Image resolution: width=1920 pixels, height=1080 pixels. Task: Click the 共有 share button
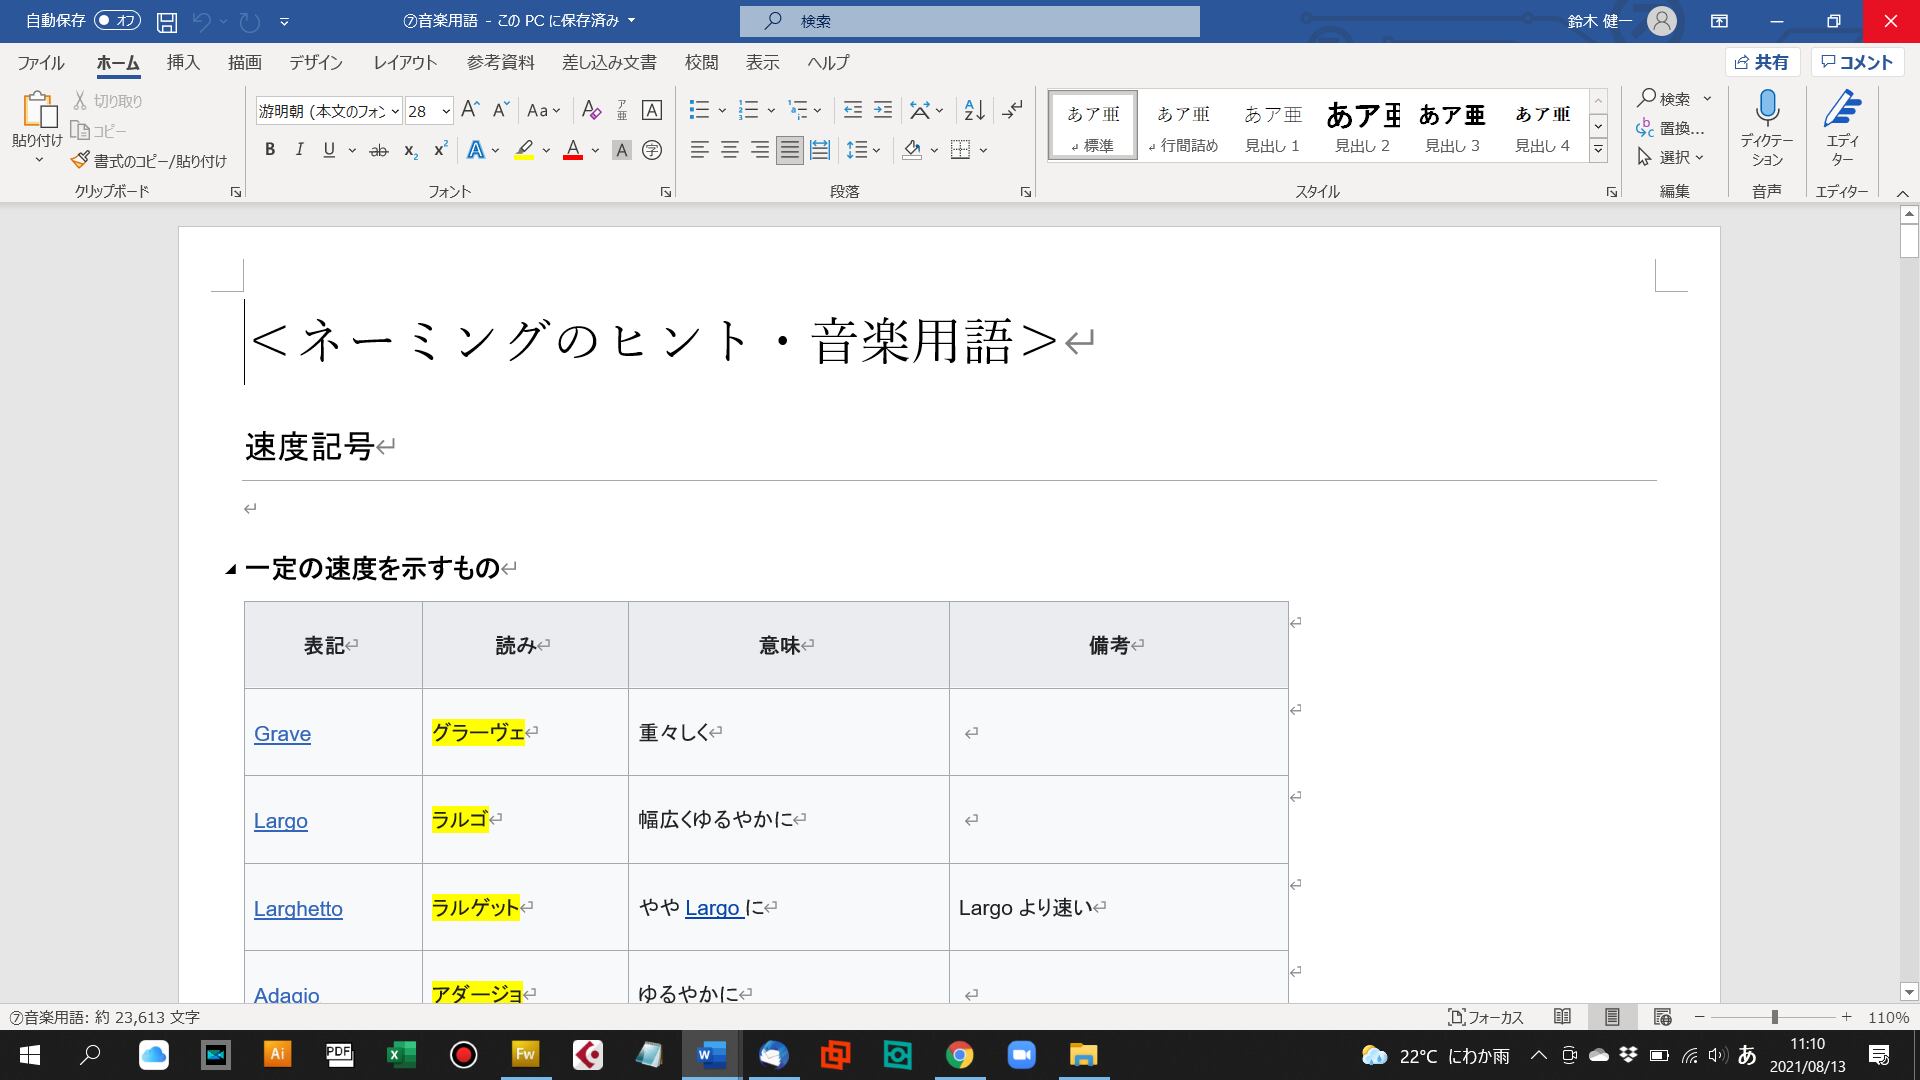(x=1762, y=62)
